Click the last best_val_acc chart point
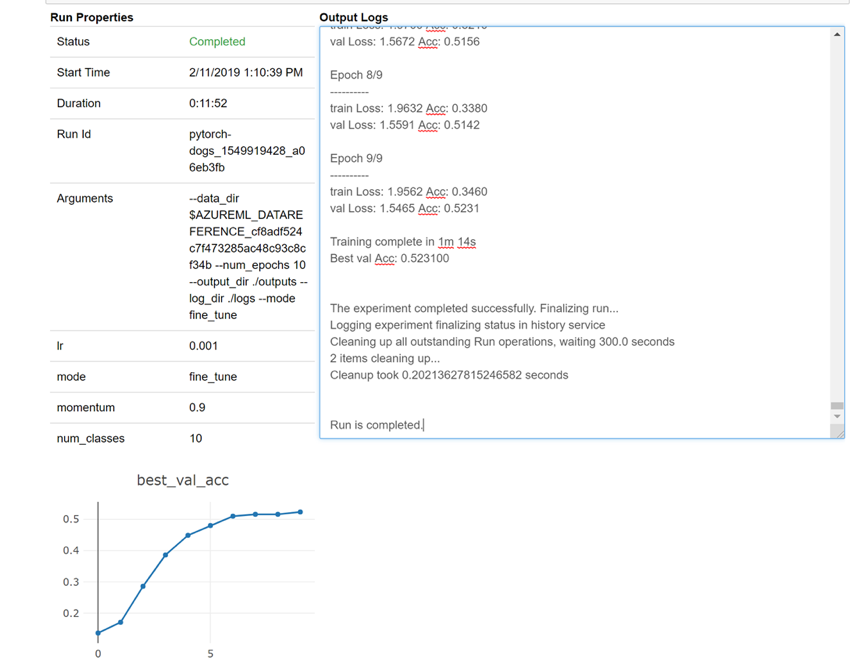The width and height of the screenshot is (862, 666). 300,512
